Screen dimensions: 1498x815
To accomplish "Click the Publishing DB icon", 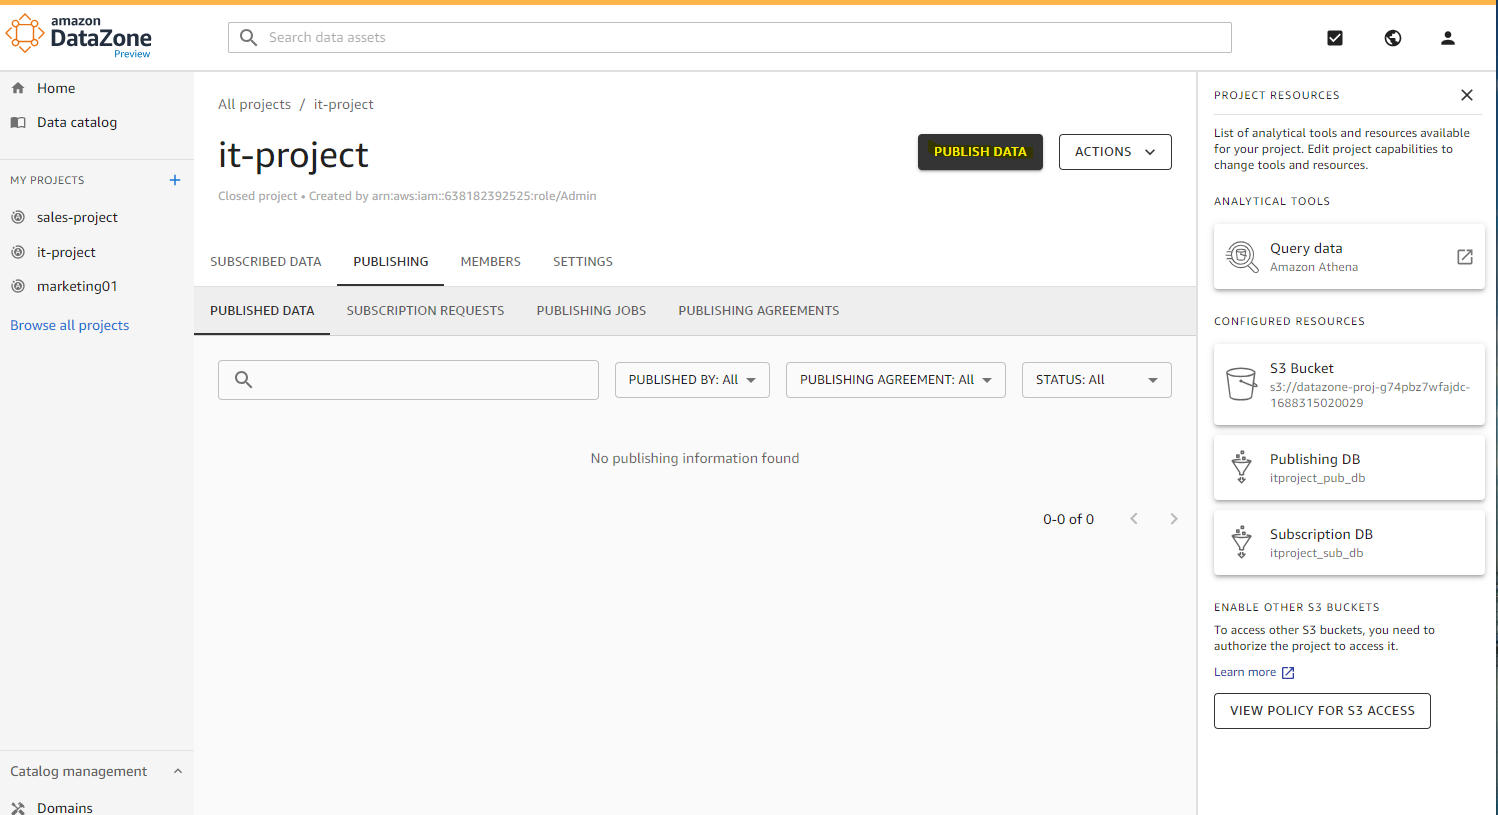I will tap(1242, 467).
